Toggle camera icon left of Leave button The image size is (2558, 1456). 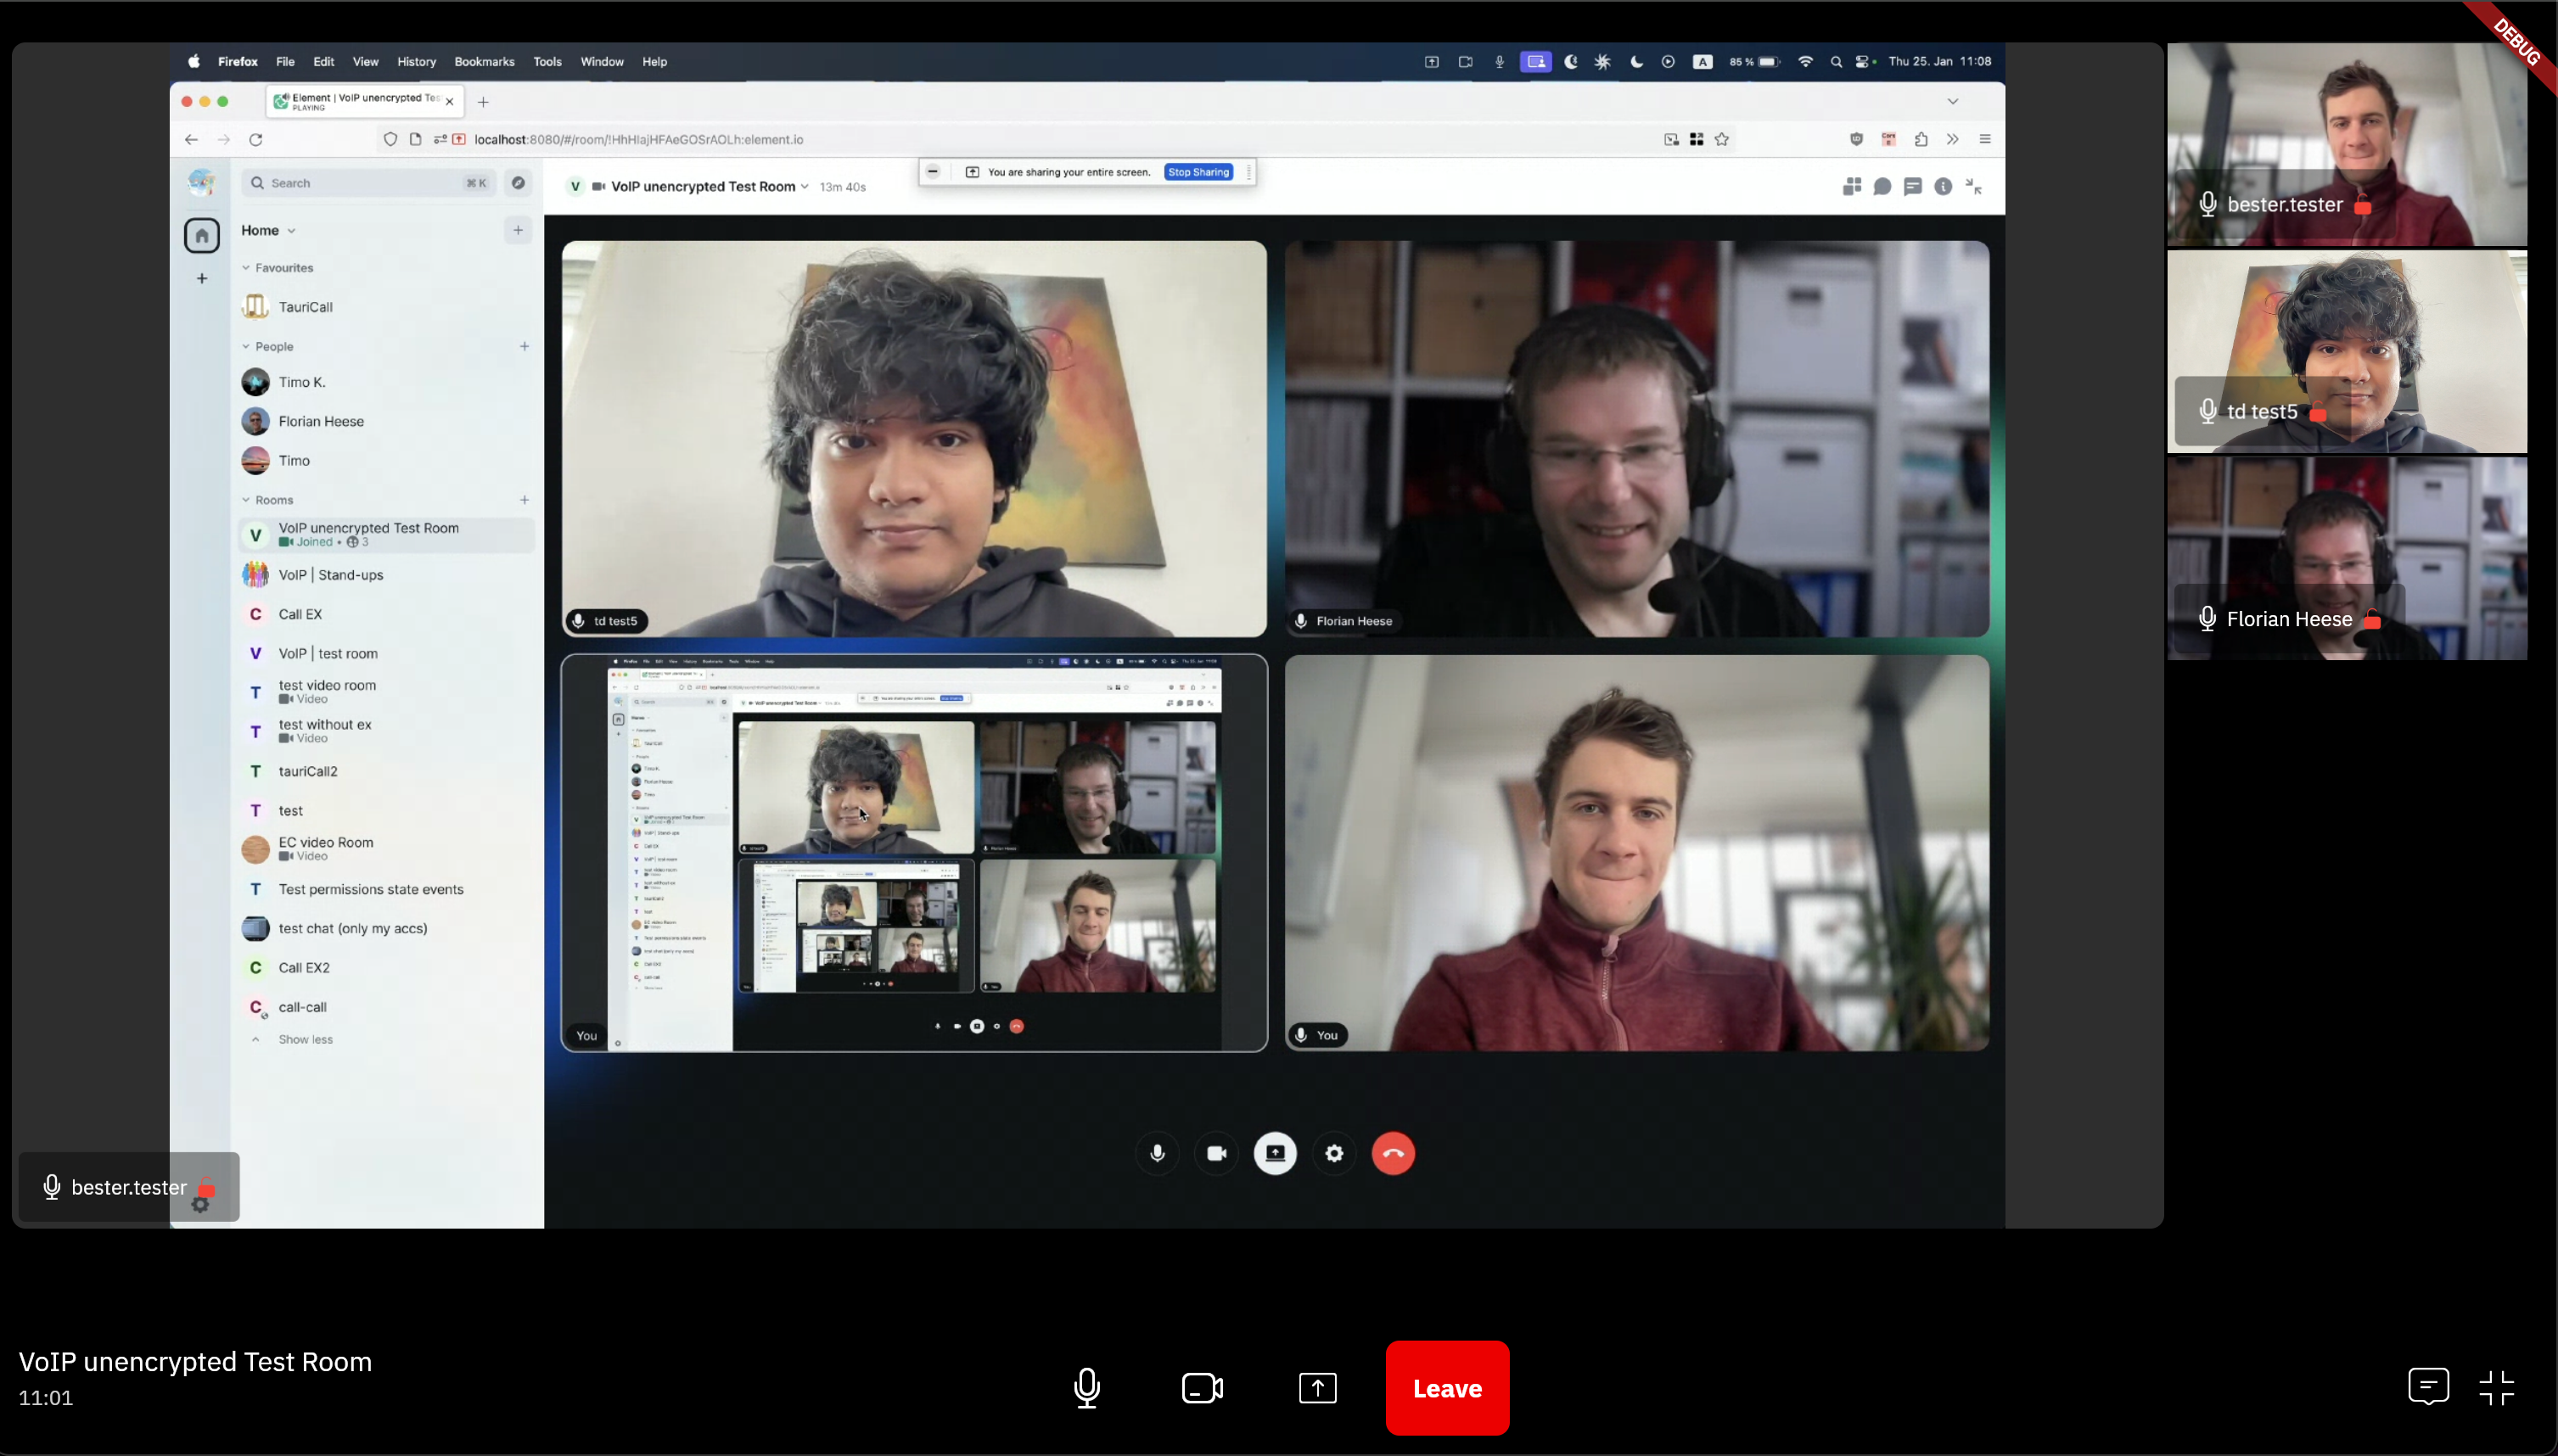[x=1202, y=1388]
